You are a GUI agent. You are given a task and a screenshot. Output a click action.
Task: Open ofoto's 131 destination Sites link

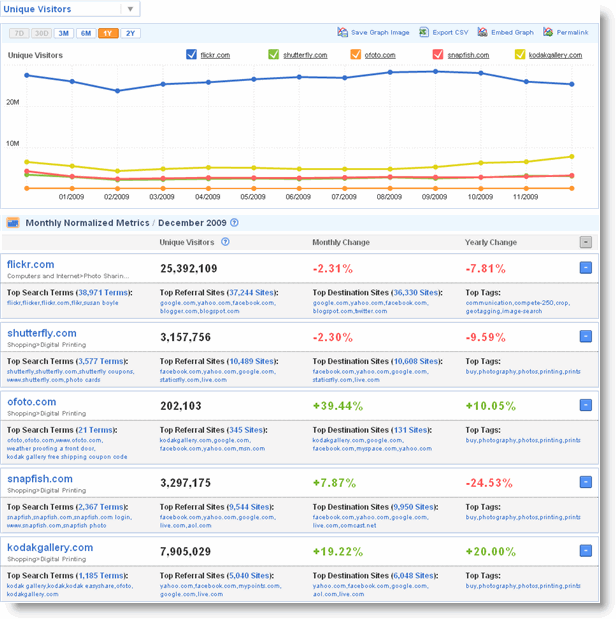411,430
